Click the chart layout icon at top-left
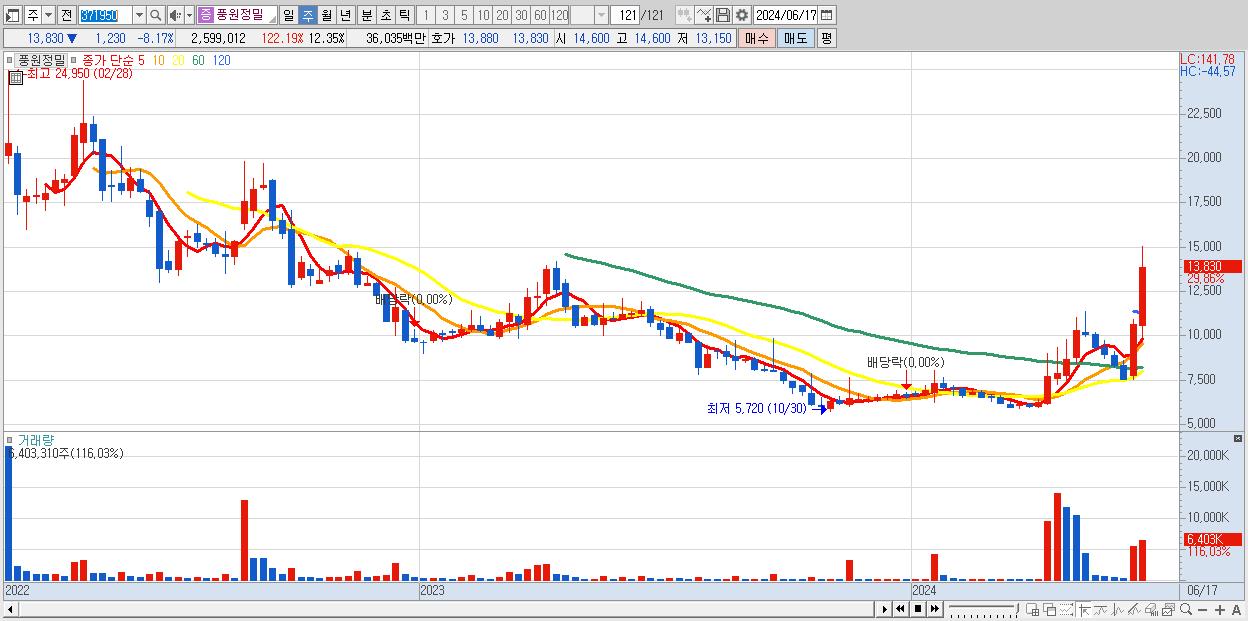1248x621 pixels. coord(13,16)
